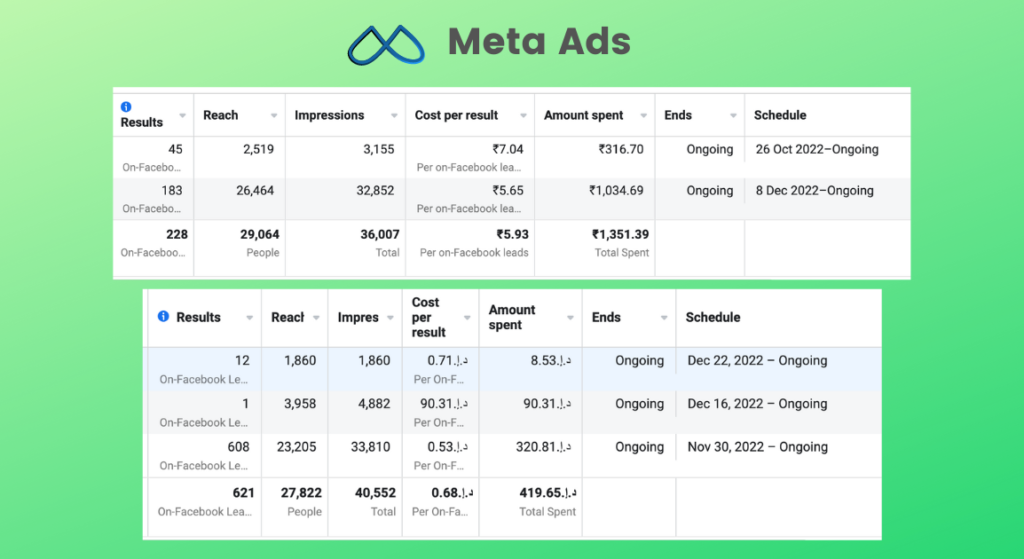Open the Results column dropdown in the upper table
The width and height of the screenshot is (1024, 559).
[183, 116]
